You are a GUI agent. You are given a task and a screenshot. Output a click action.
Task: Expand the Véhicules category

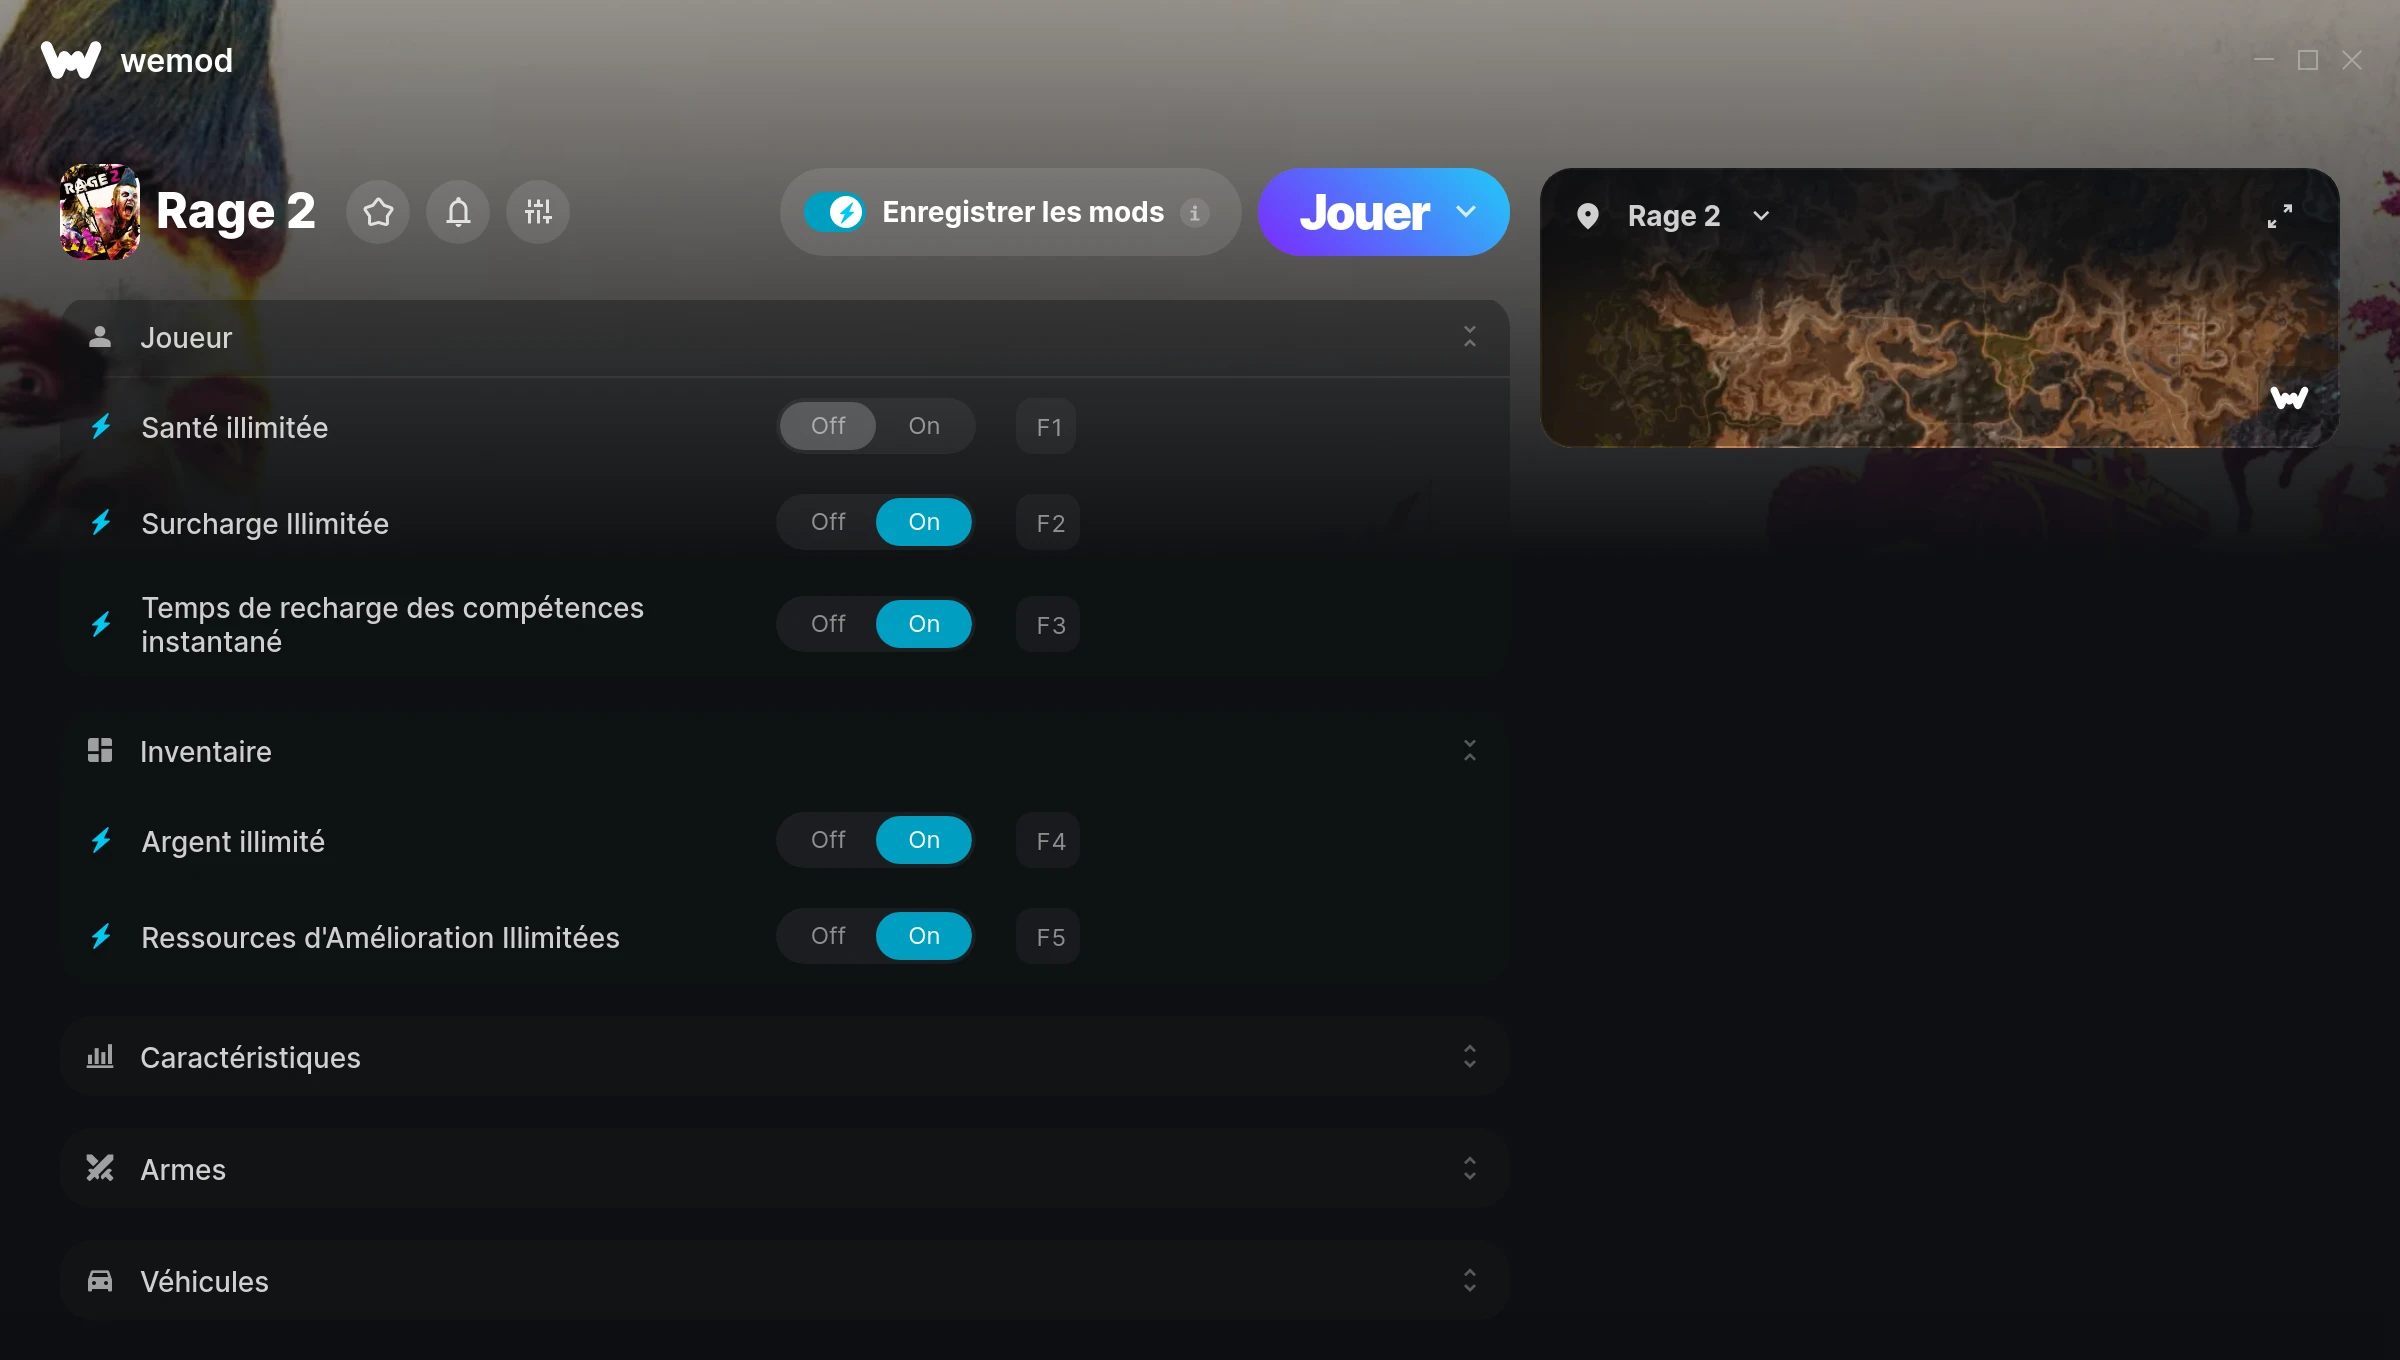(x=784, y=1280)
